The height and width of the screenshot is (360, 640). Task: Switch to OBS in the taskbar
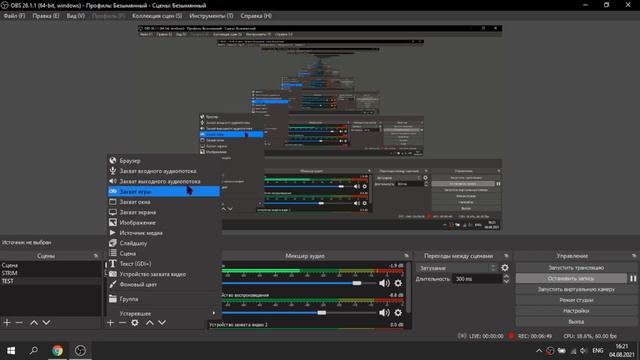(80, 351)
